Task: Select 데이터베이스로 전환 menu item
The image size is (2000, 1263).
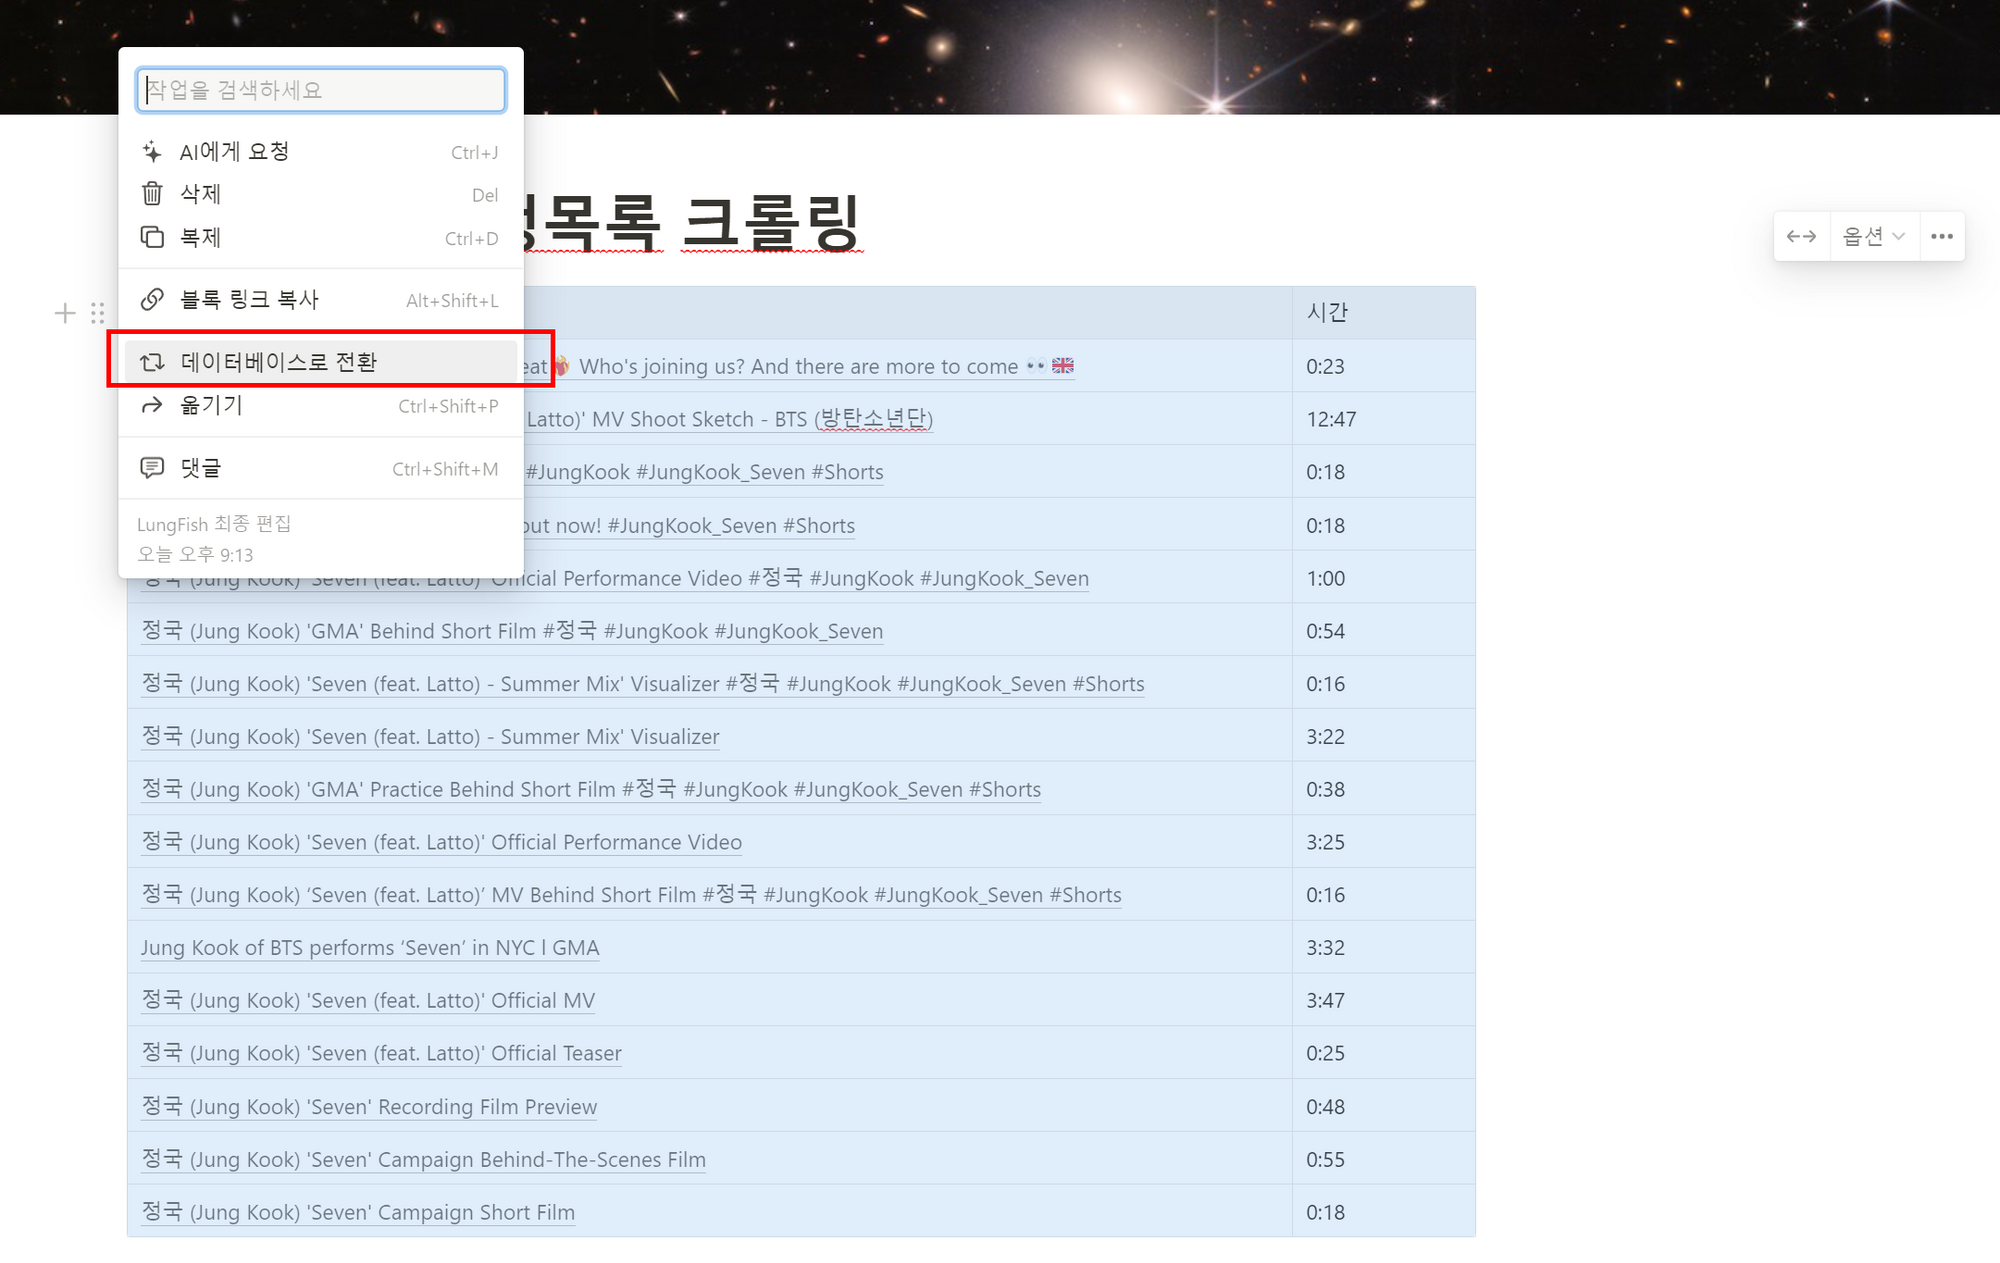Action: coord(279,362)
